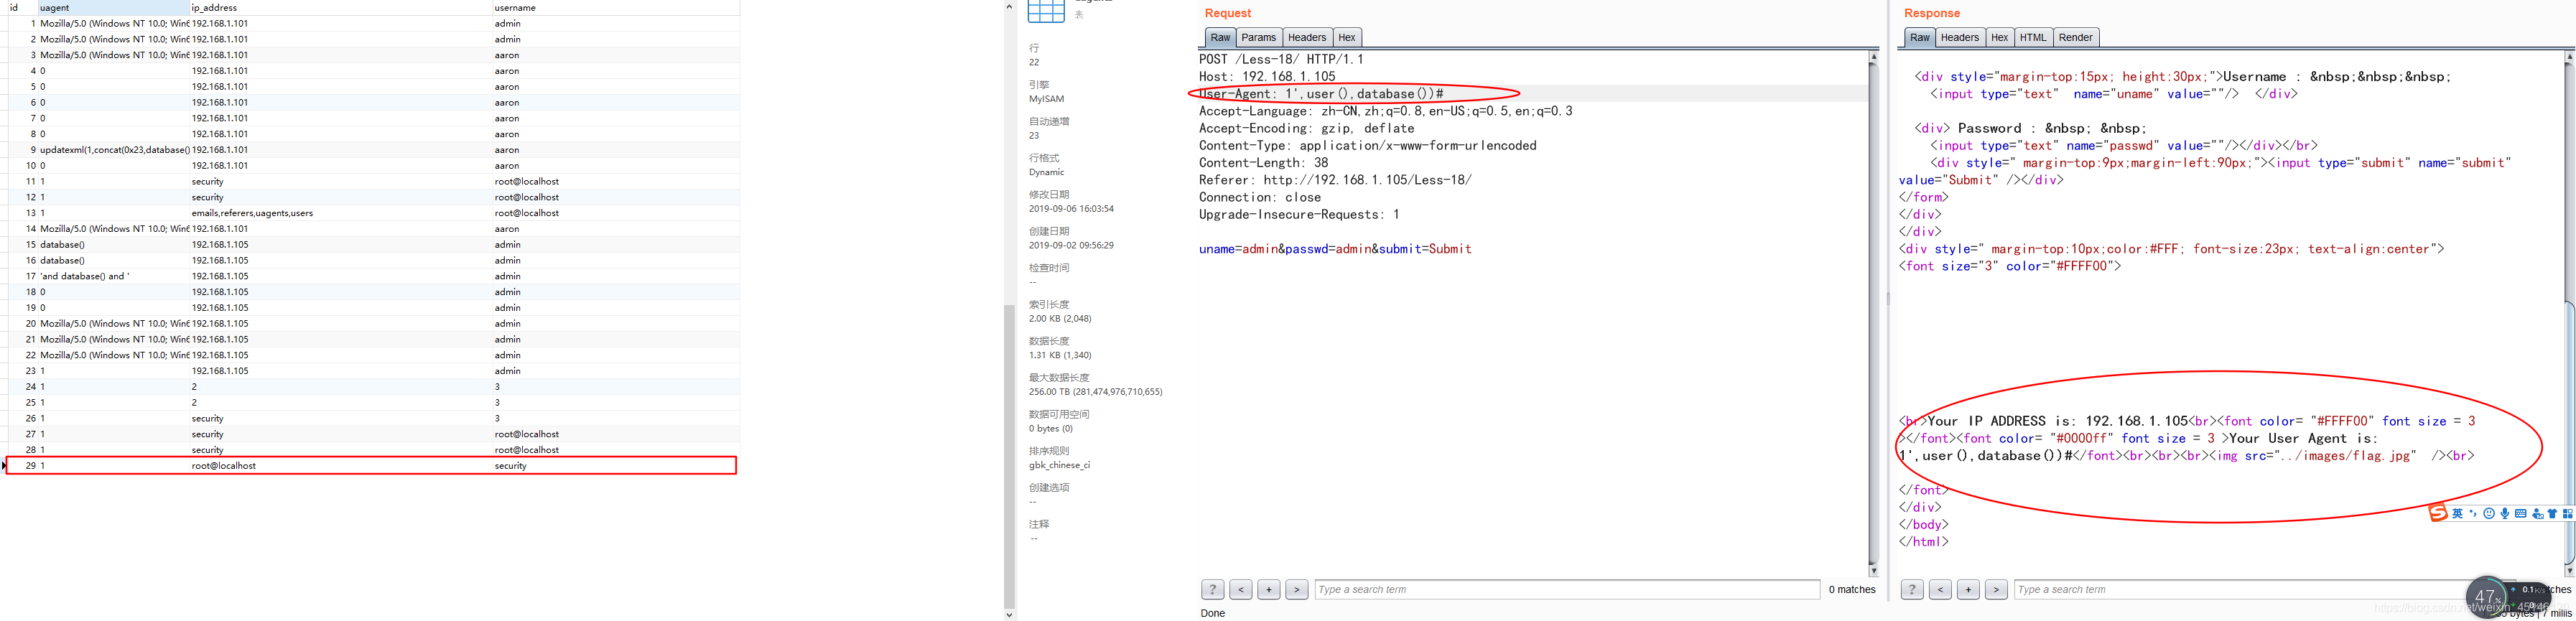Click the Host: 192.168.1.105 line
The height and width of the screenshot is (621, 2576).
tap(1266, 77)
